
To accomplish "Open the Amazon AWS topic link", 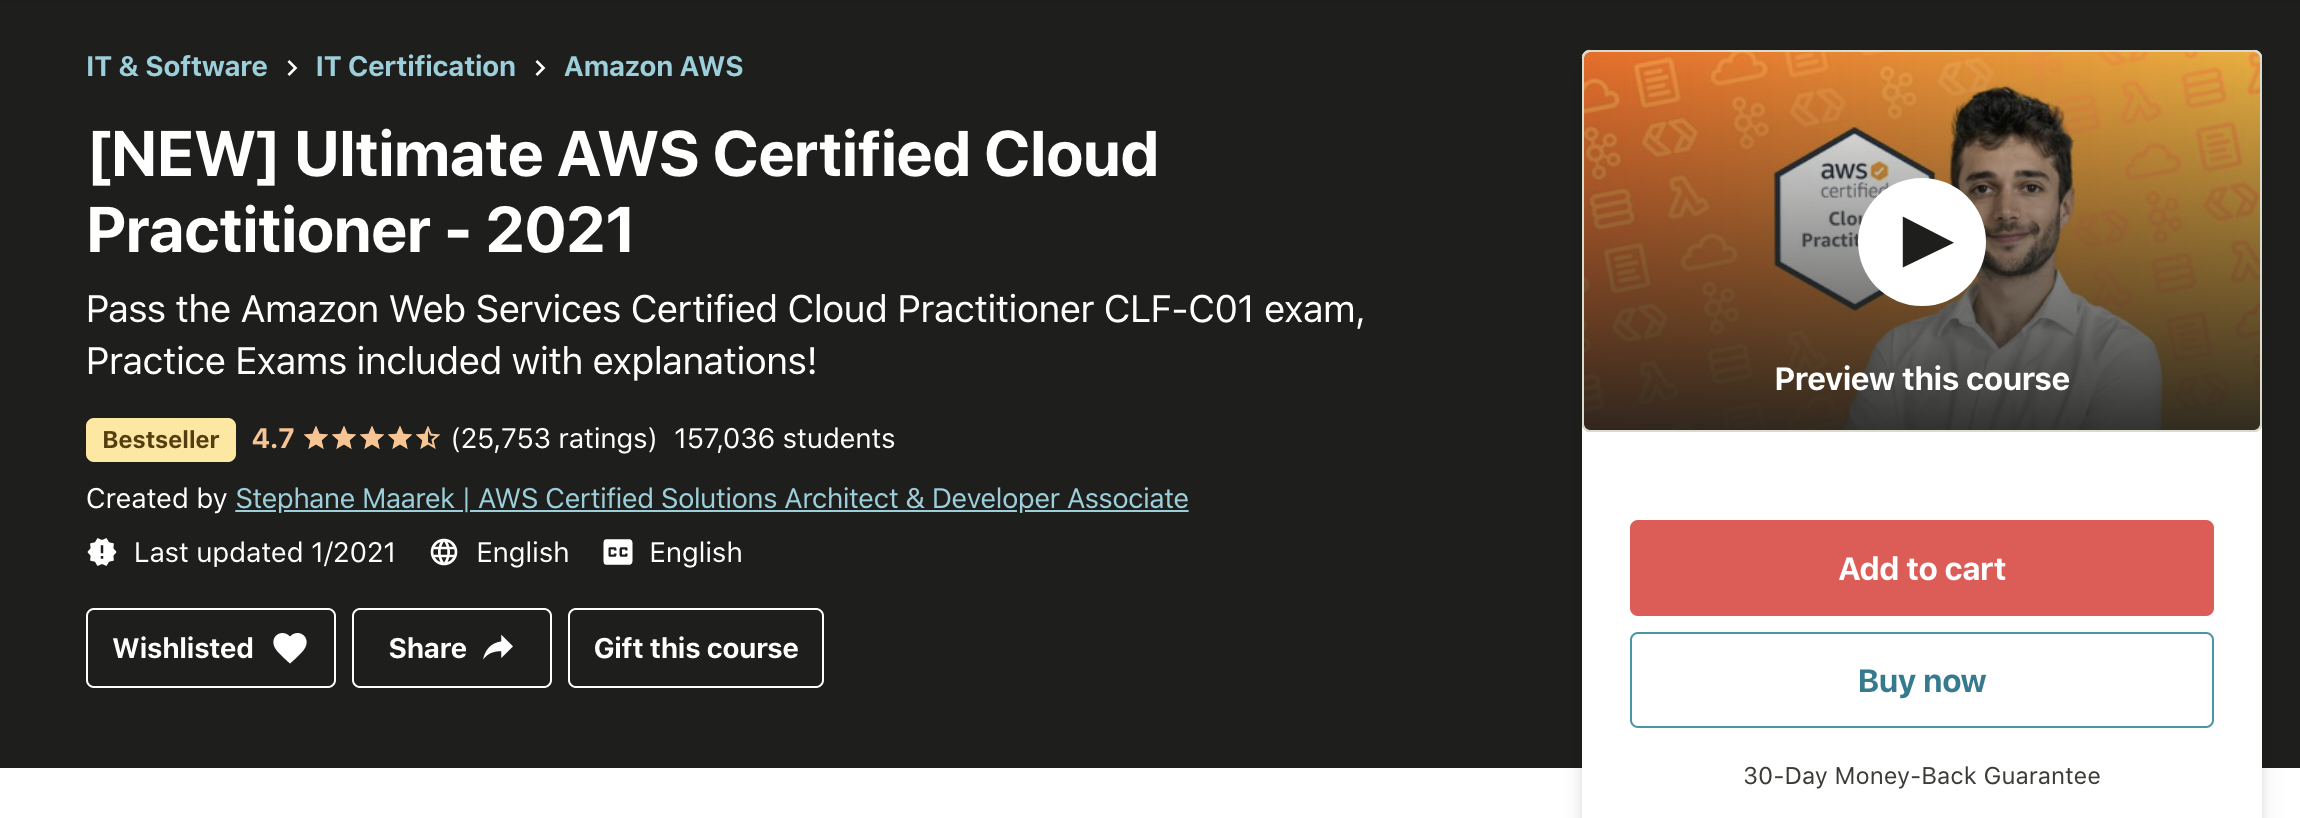I will (x=653, y=66).
